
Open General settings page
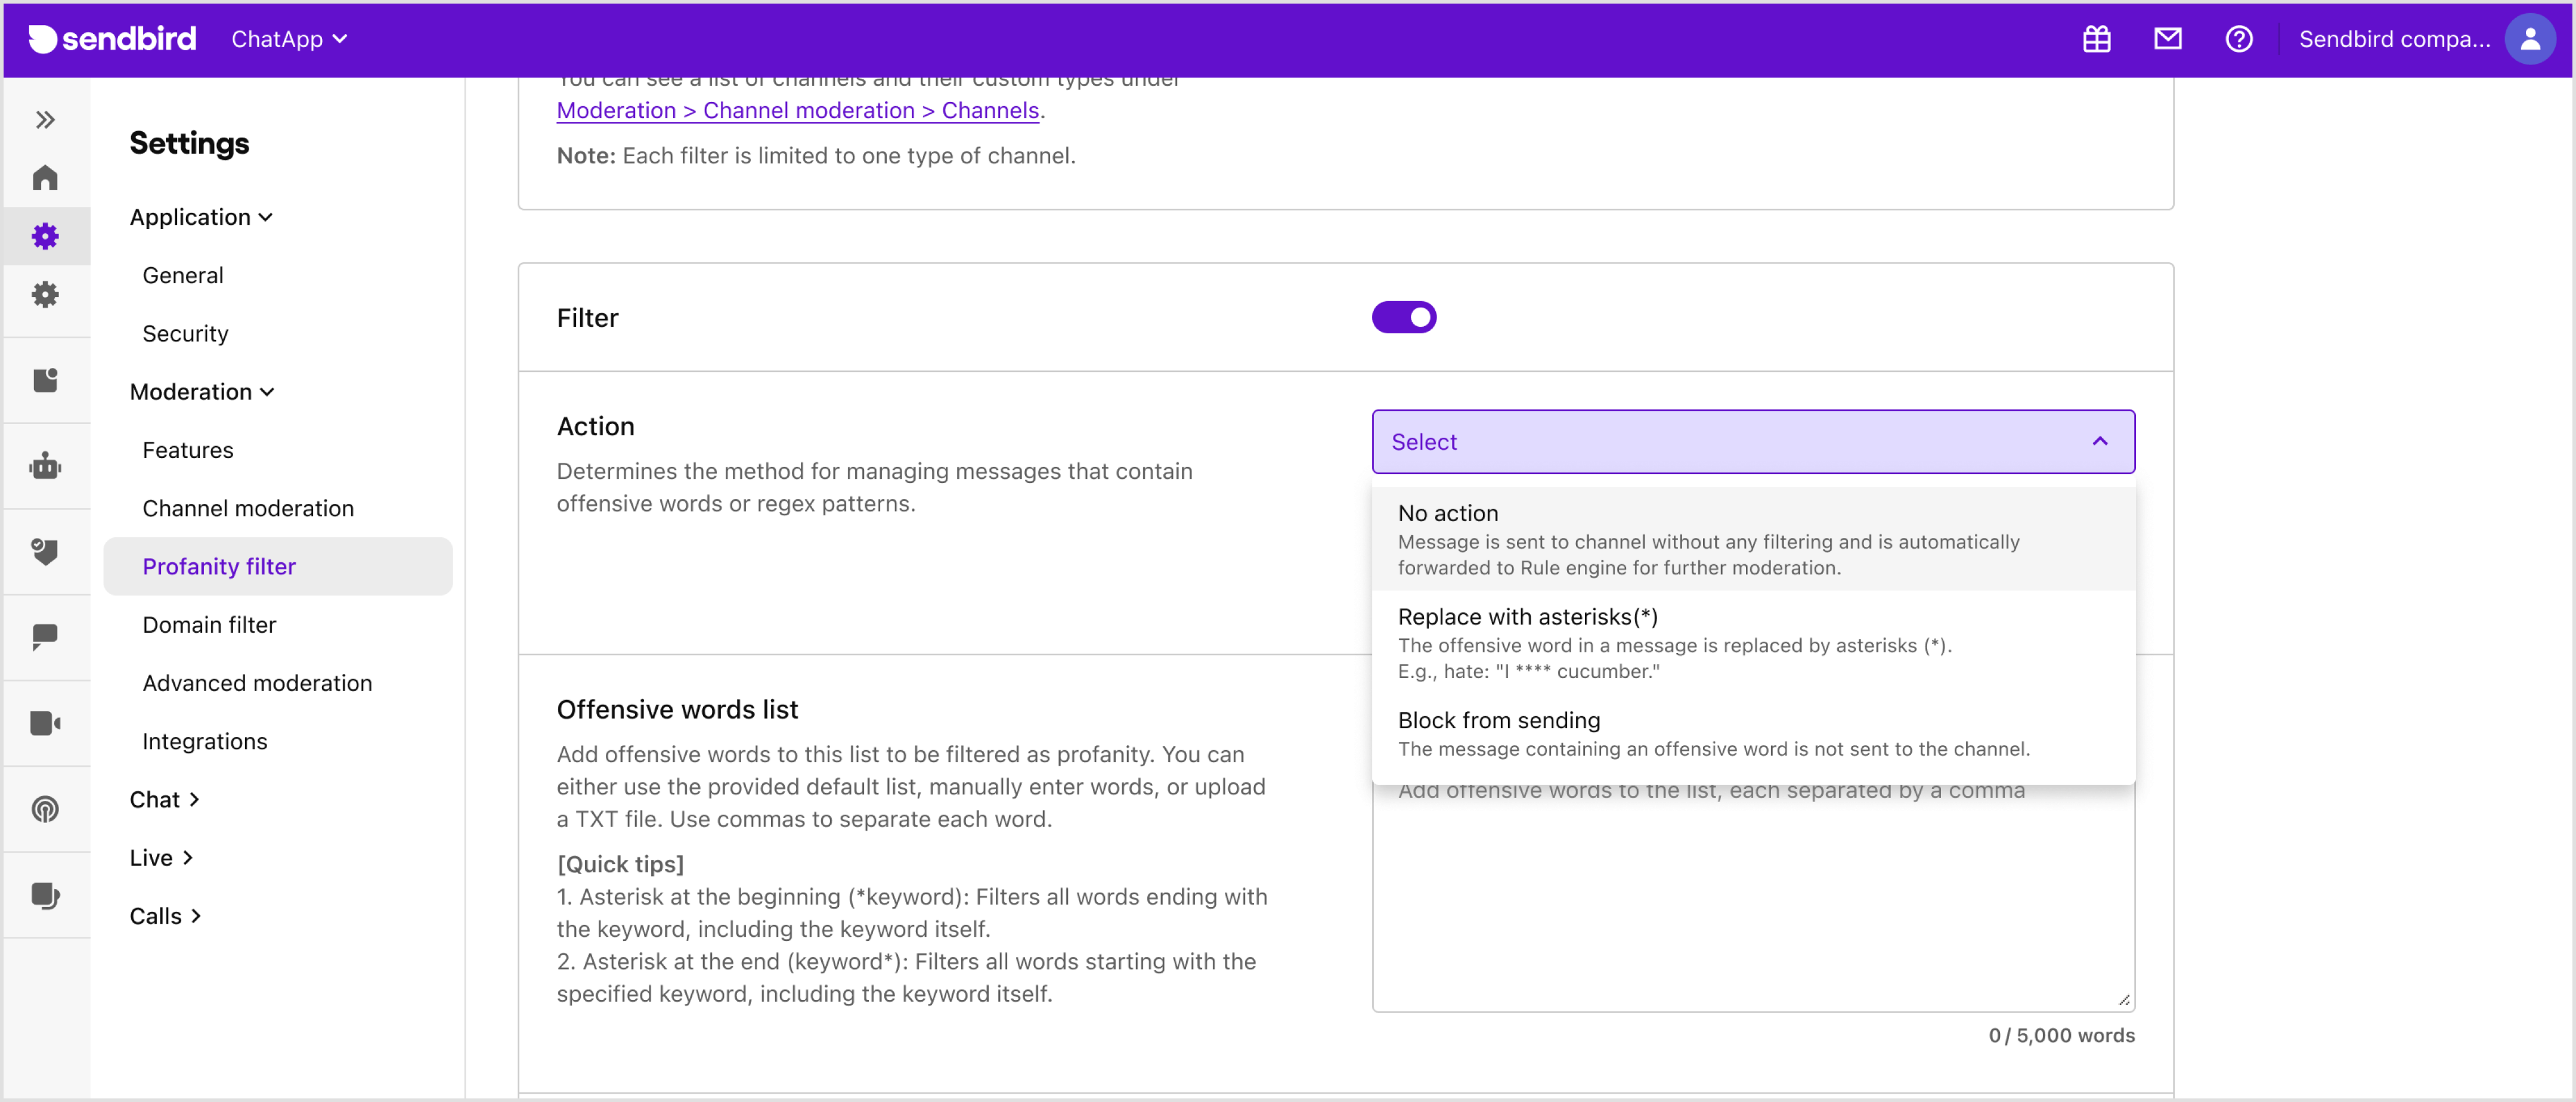pos(183,275)
